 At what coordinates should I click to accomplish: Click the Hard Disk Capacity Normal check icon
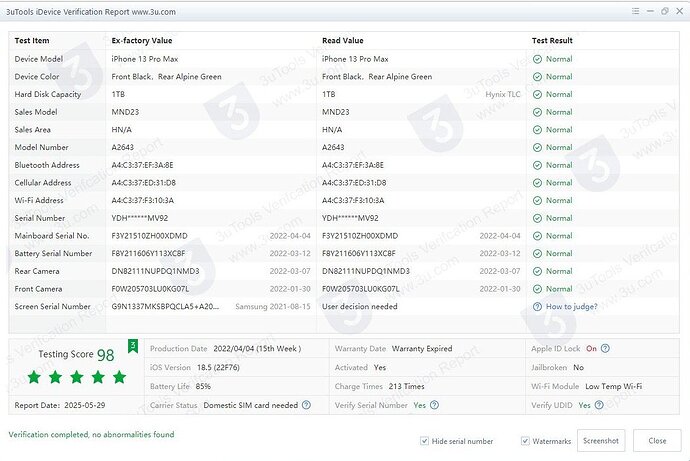(x=537, y=94)
